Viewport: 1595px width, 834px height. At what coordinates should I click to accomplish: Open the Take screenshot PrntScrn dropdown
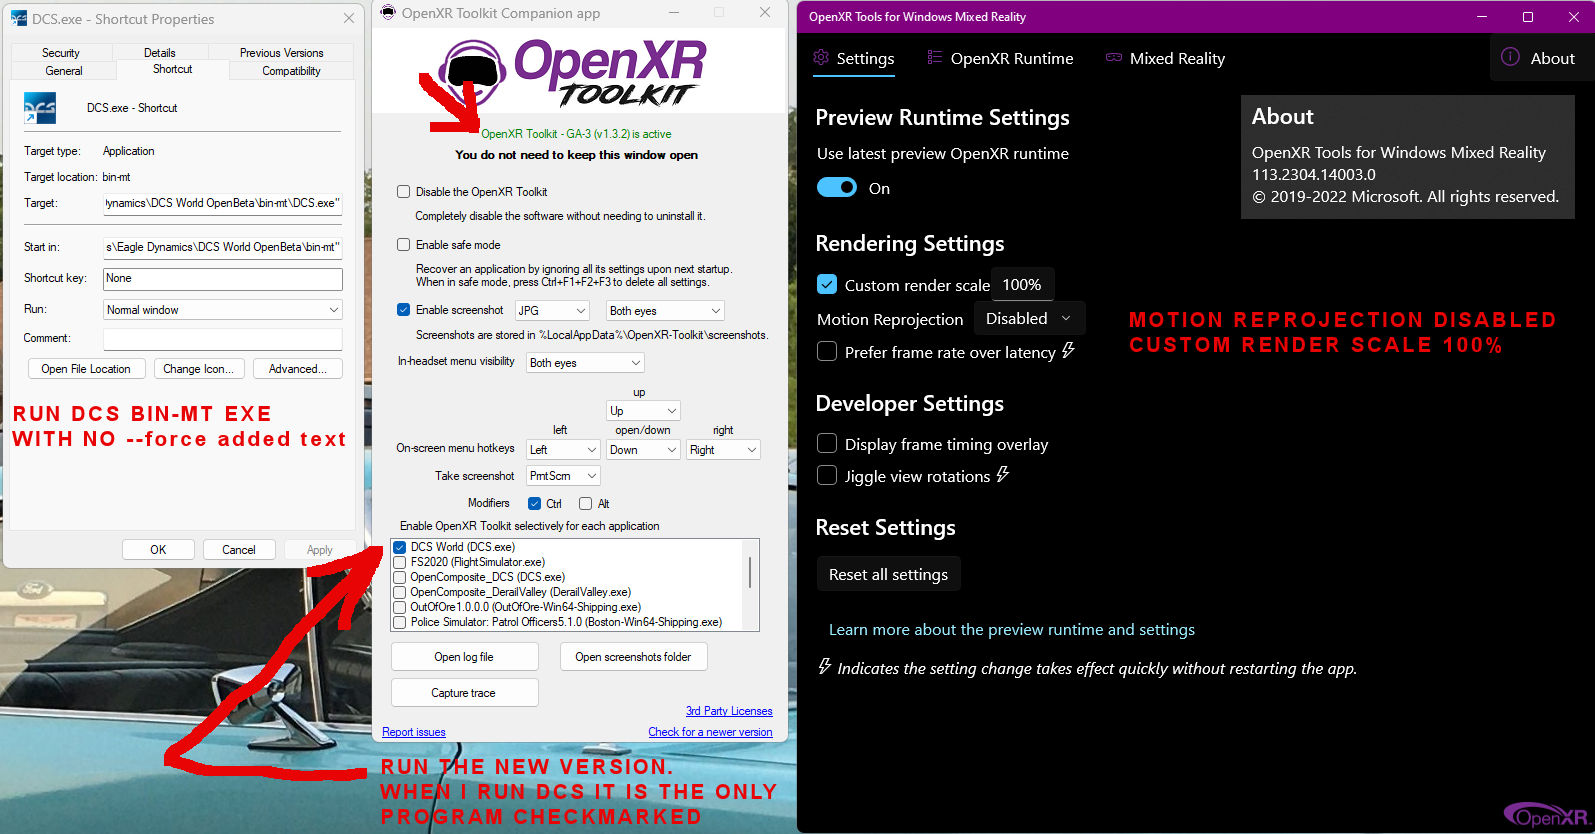click(564, 476)
